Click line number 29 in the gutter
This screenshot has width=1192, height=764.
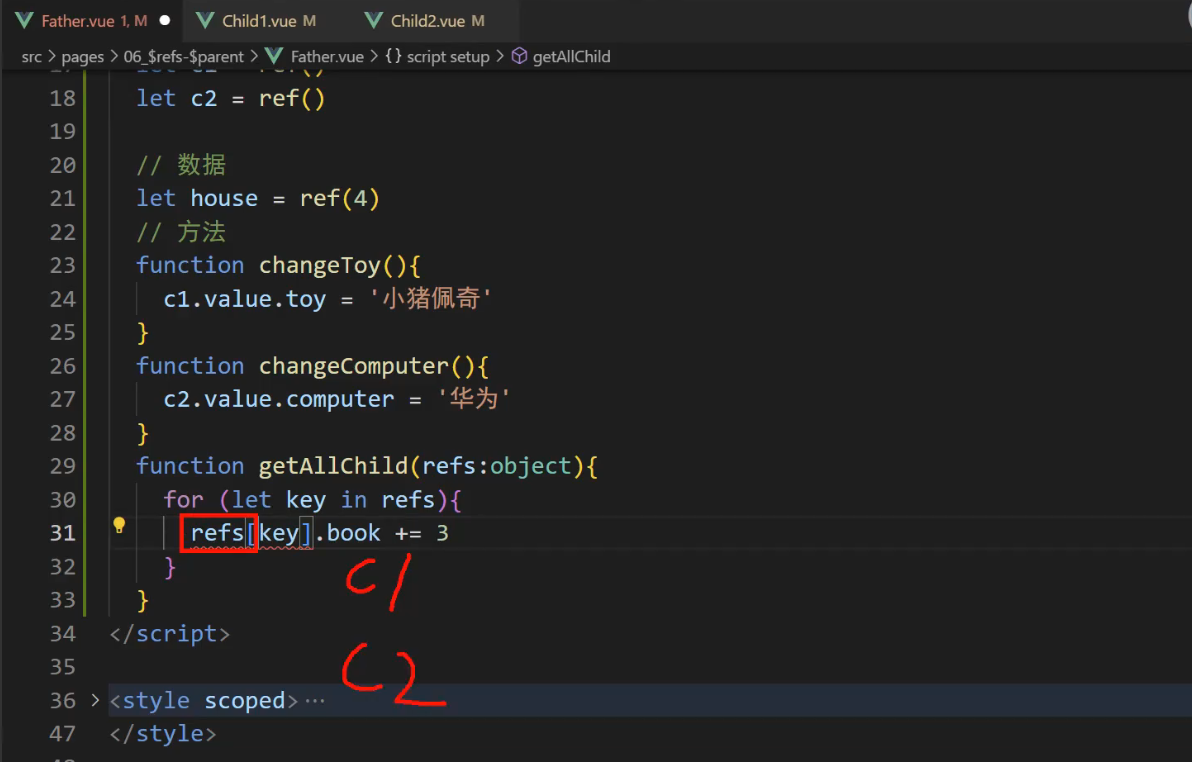[x=62, y=466]
